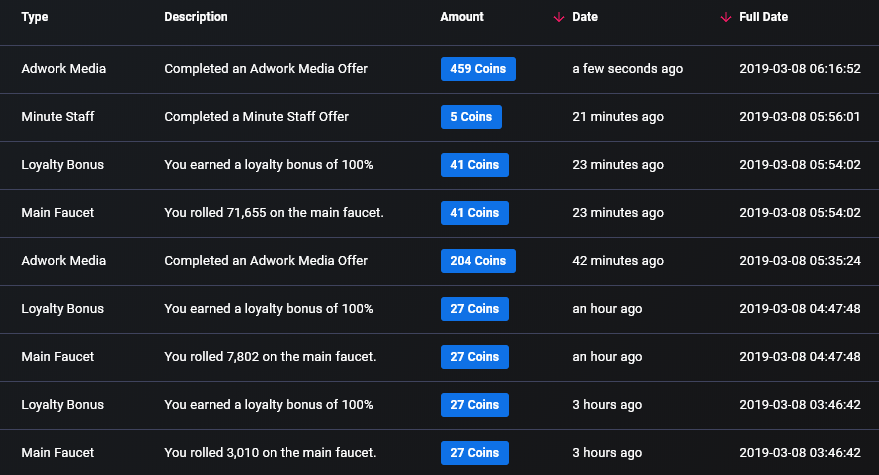Image resolution: width=879 pixels, height=475 pixels.
Task: Click the Date column header label
Action: point(585,17)
